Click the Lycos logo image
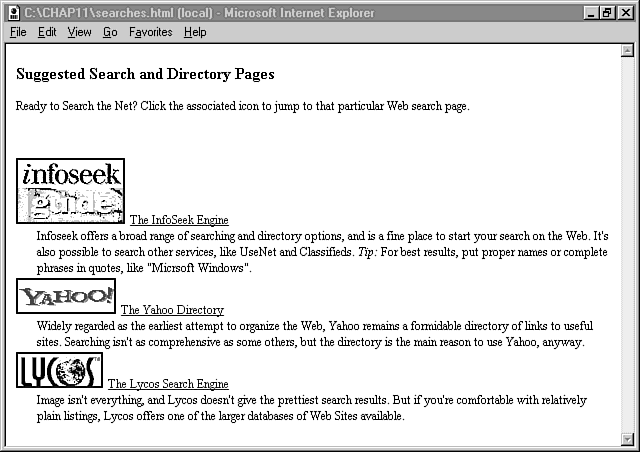Image resolution: width=640 pixels, height=457 pixels. 60,369
